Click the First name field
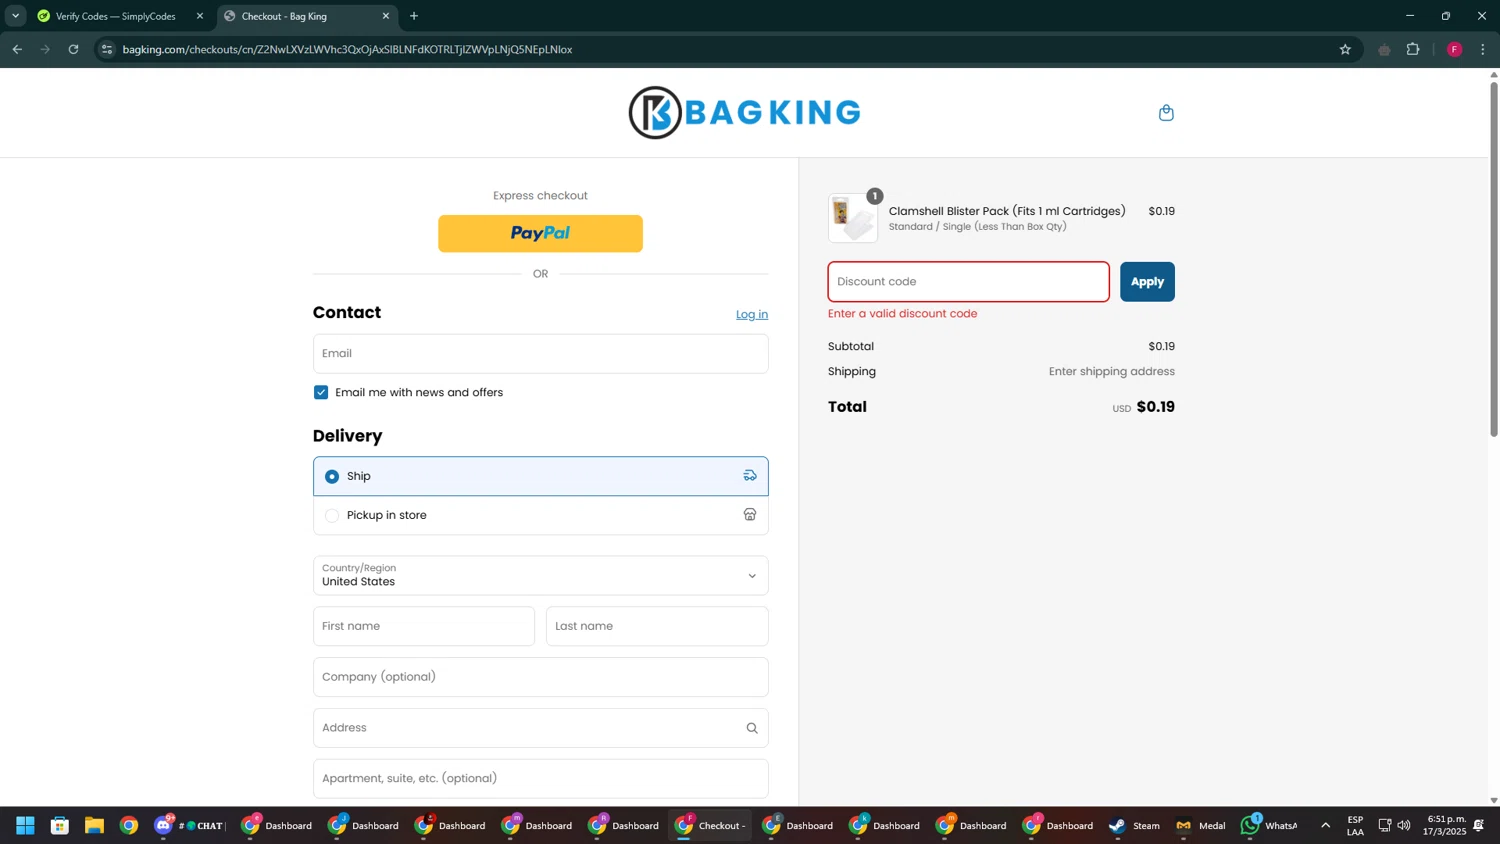Screen dimensions: 1500x844 point(424,626)
